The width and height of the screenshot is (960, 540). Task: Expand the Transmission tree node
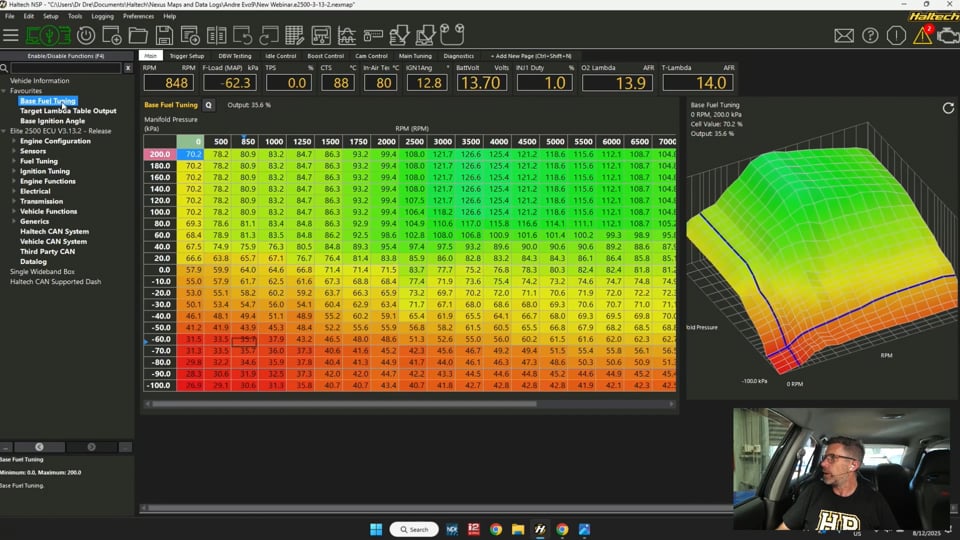point(14,201)
